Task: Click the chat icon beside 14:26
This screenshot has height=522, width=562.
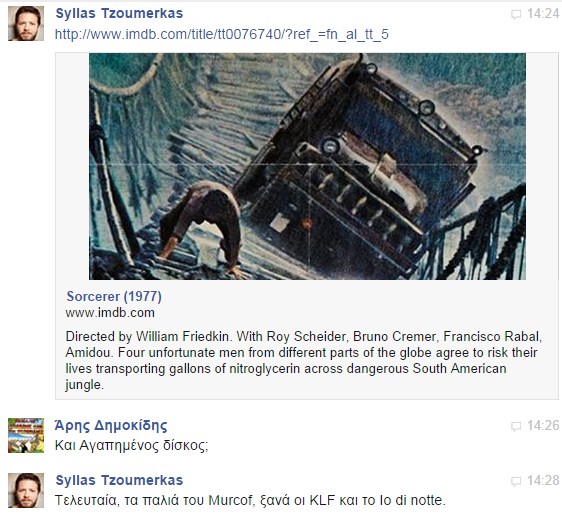Action: pyautogui.click(x=516, y=426)
